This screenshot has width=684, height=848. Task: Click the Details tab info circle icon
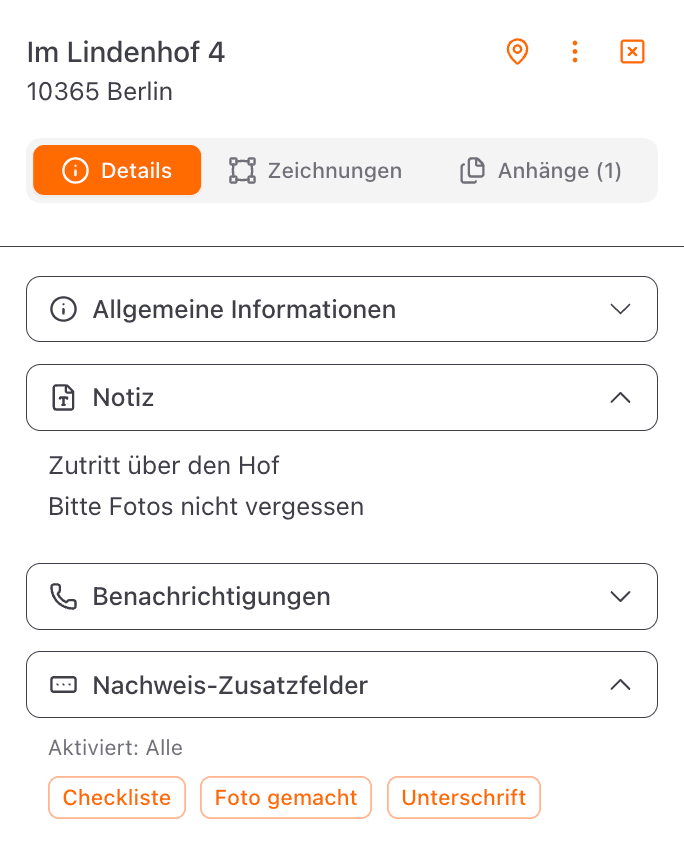[80, 170]
